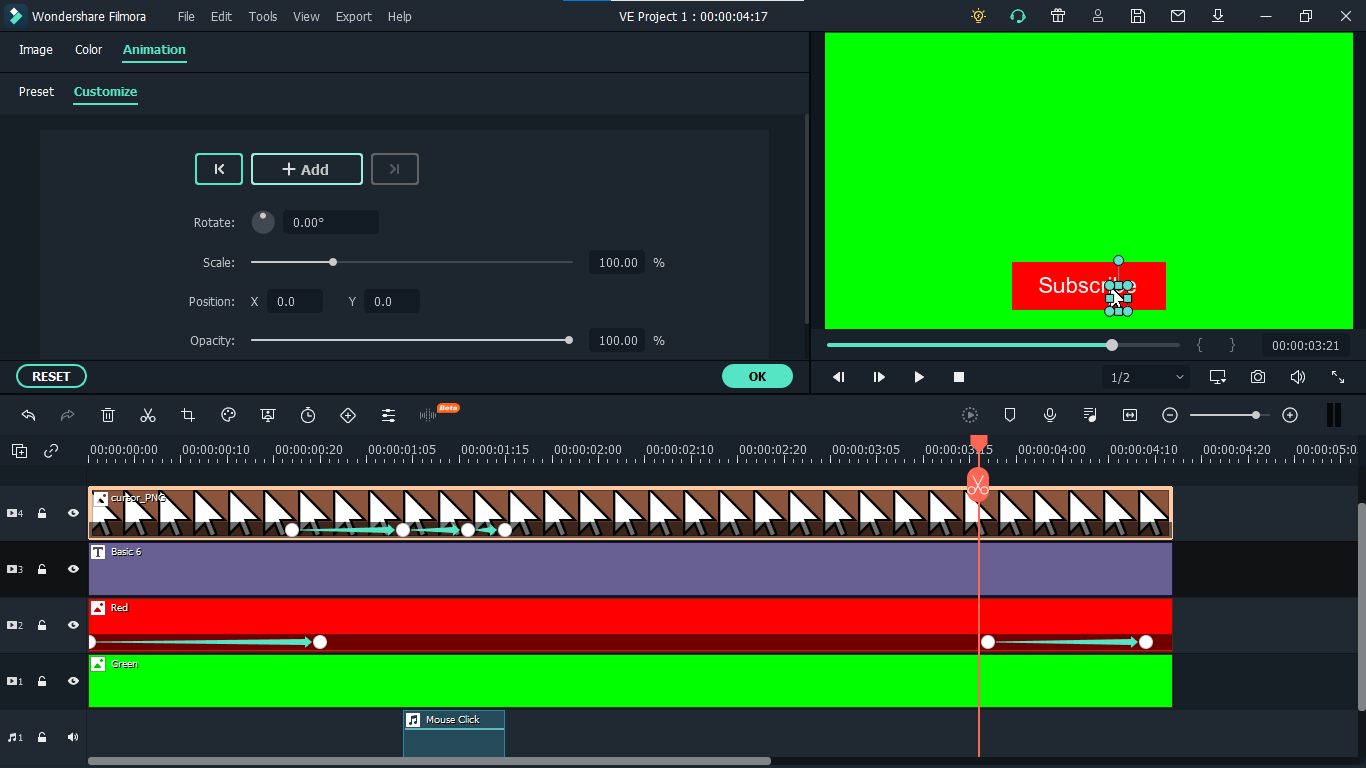Lock video track 4
The width and height of the screenshot is (1366, 768).
point(42,513)
